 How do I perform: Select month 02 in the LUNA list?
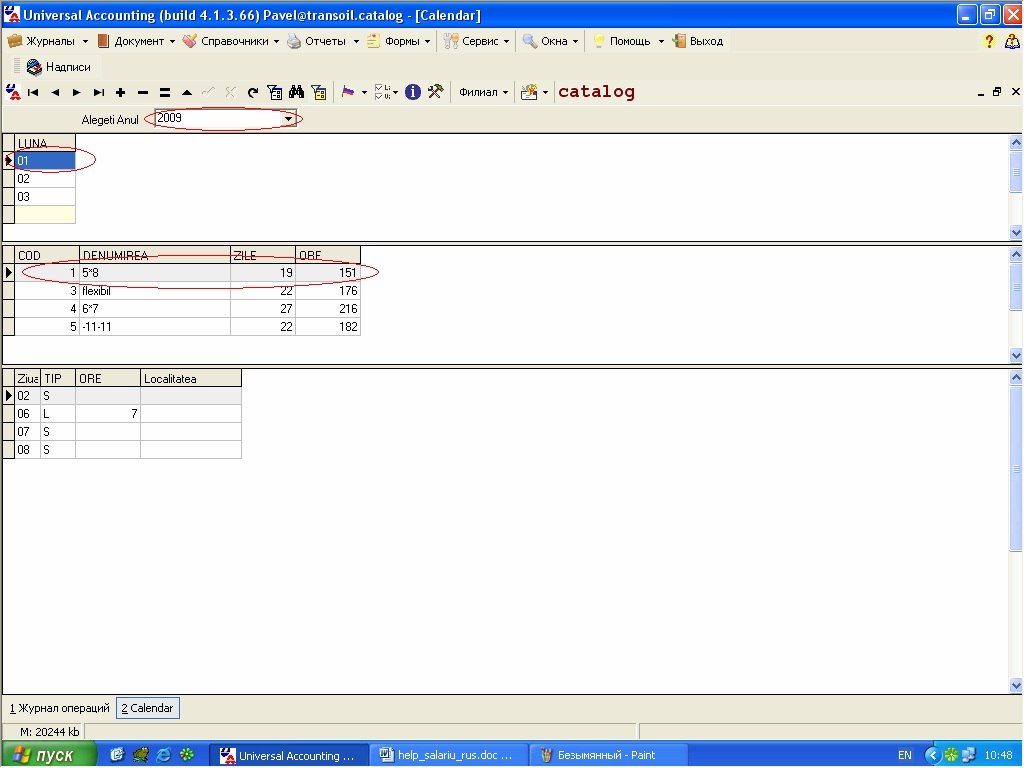point(45,178)
